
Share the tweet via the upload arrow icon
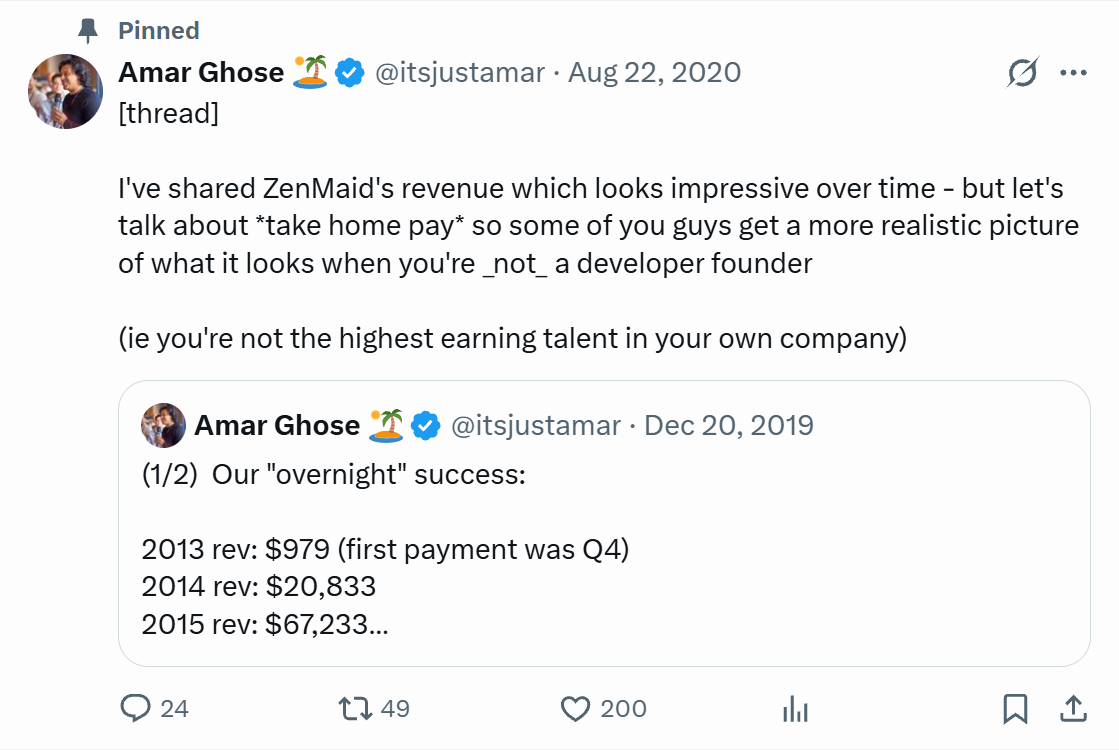1073,709
